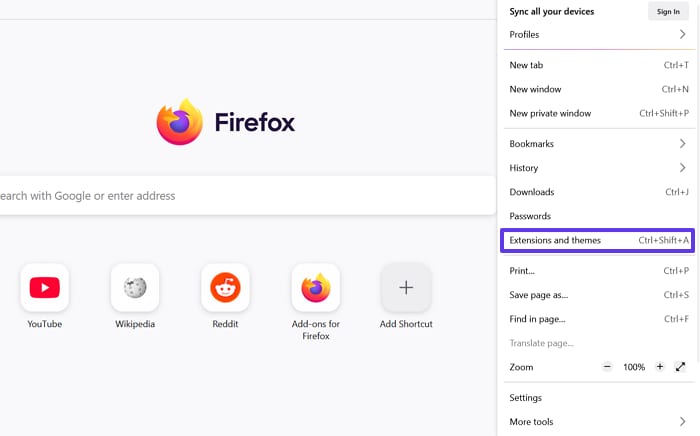Open the Wikipedia shortcut tile

point(135,287)
